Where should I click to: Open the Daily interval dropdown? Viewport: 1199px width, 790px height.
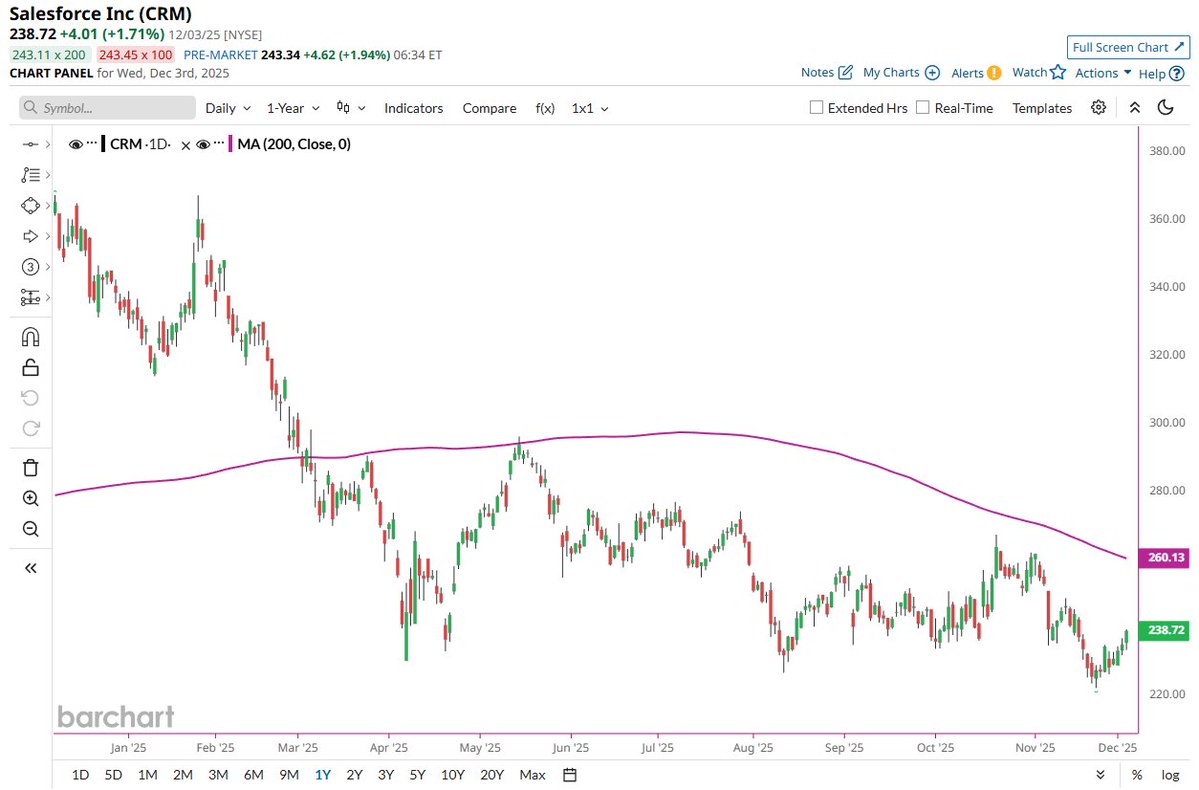point(228,108)
